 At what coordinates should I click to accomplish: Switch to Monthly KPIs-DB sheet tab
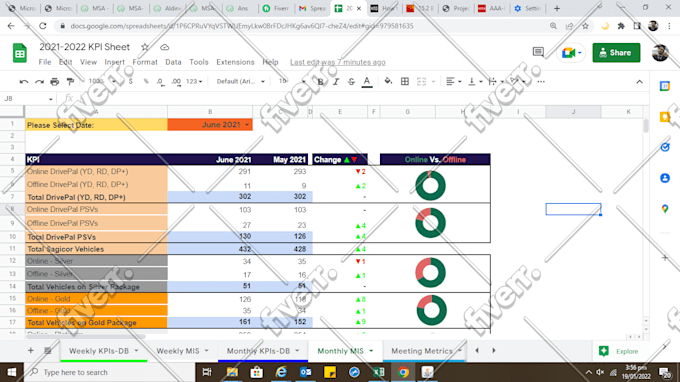point(258,351)
